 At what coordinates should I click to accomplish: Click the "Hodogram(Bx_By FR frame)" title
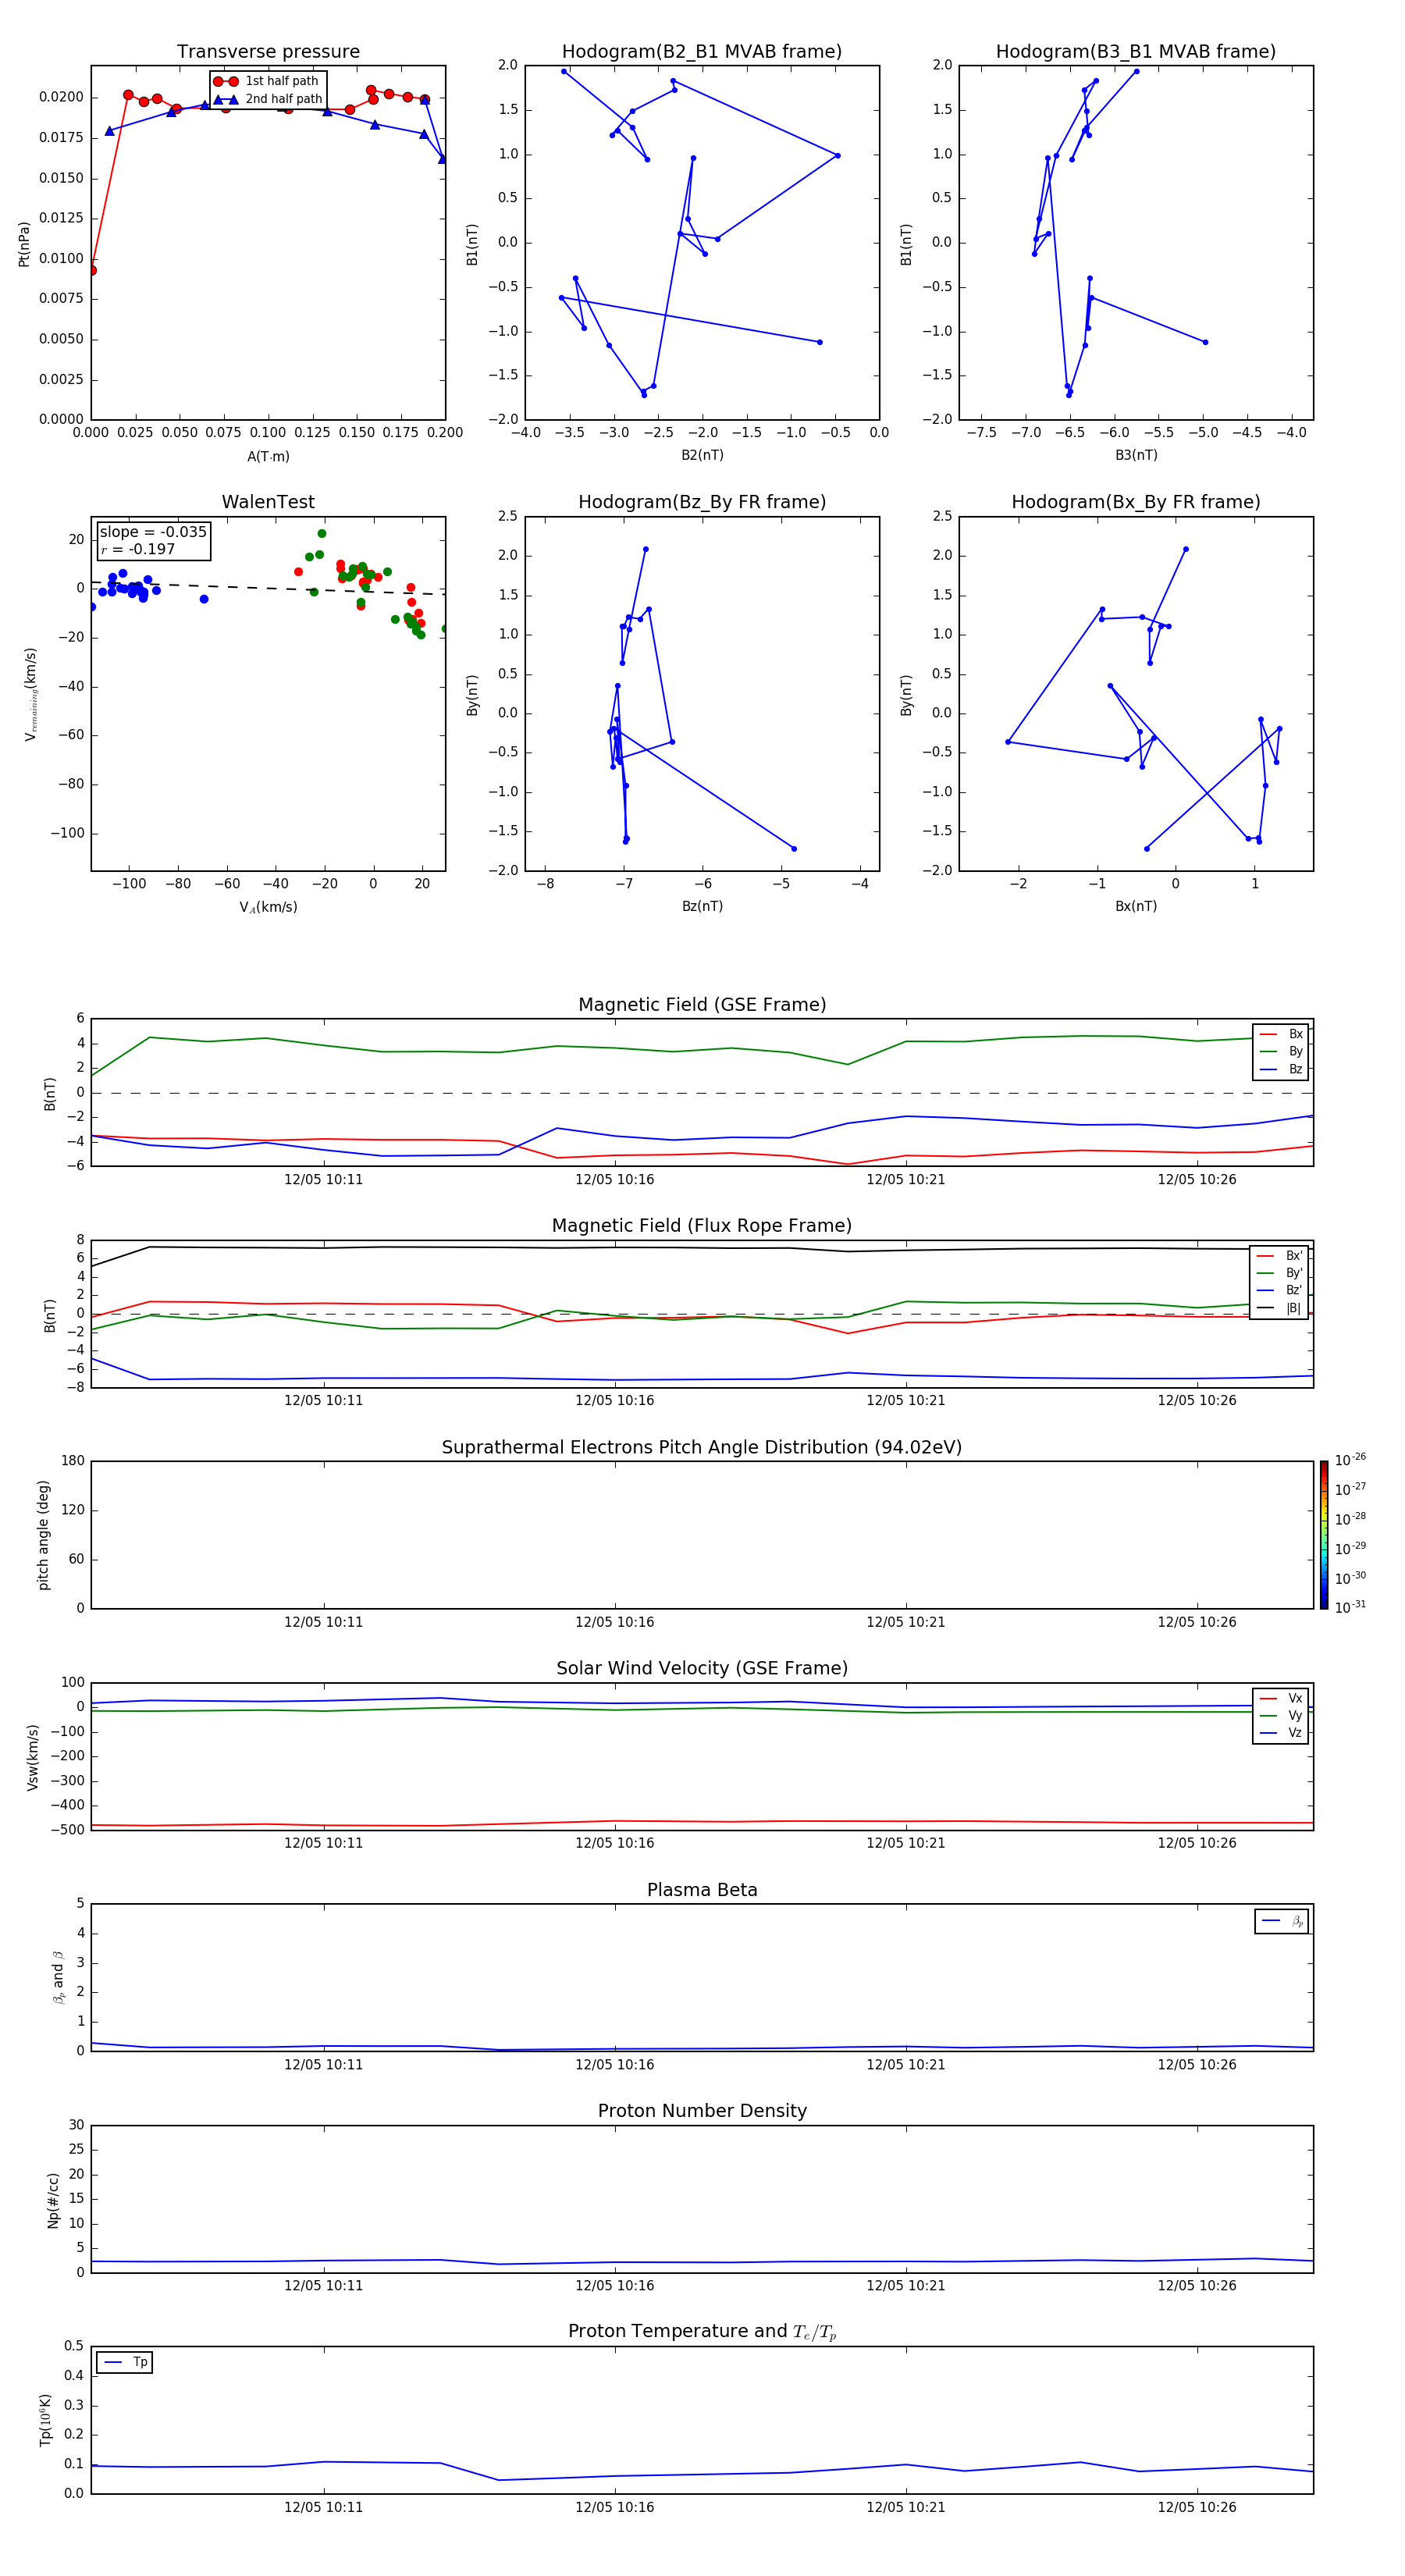pyautogui.click(x=1136, y=502)
